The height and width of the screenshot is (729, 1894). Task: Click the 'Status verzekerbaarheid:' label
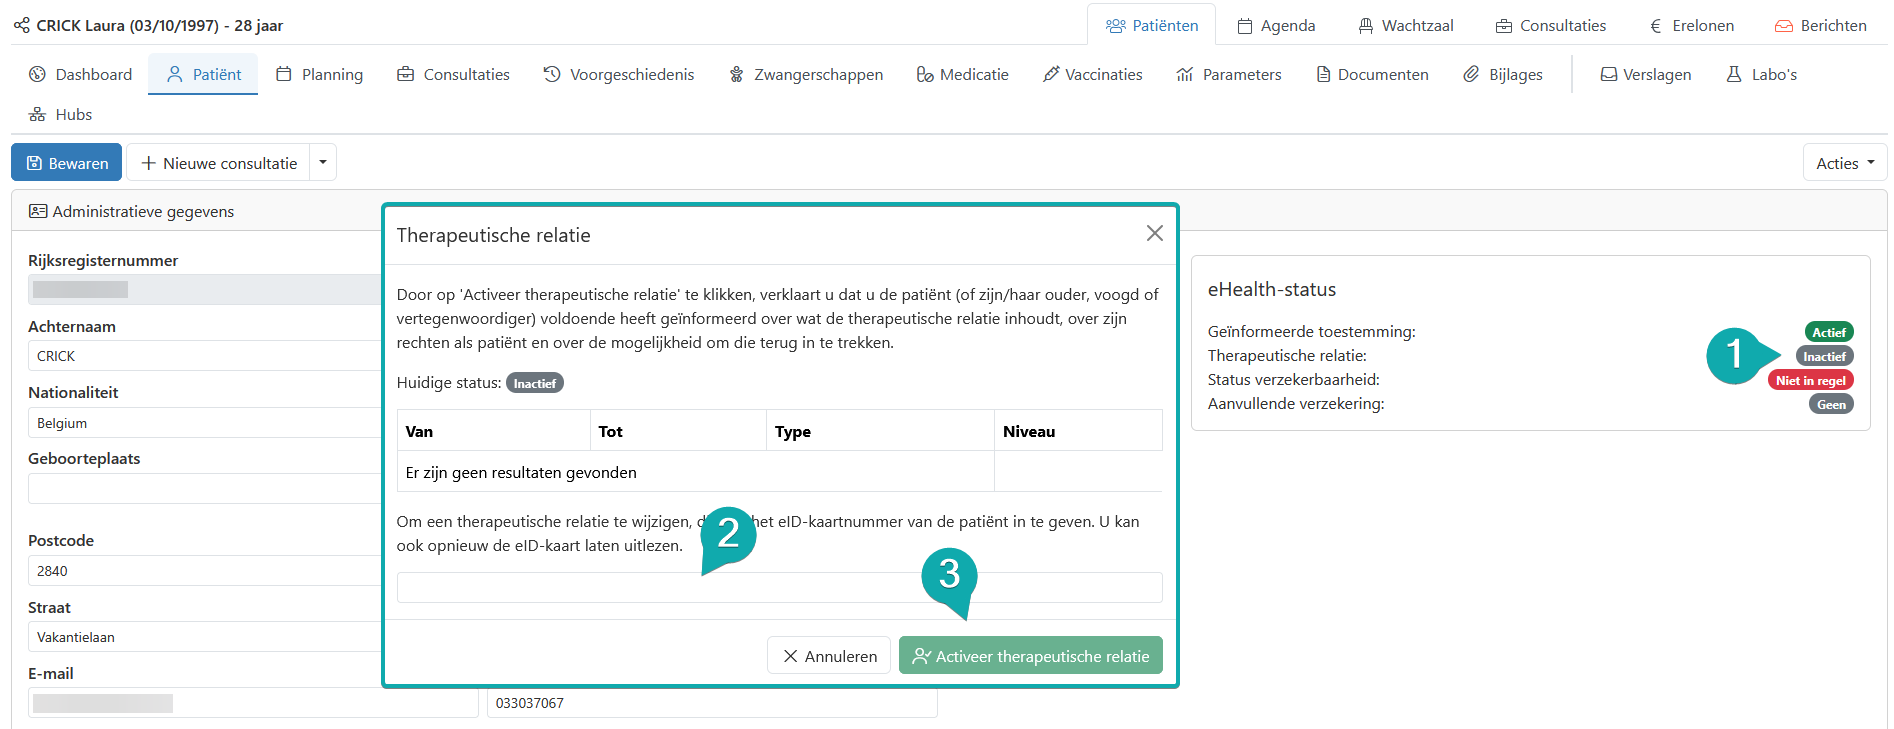pos(1293,380)
